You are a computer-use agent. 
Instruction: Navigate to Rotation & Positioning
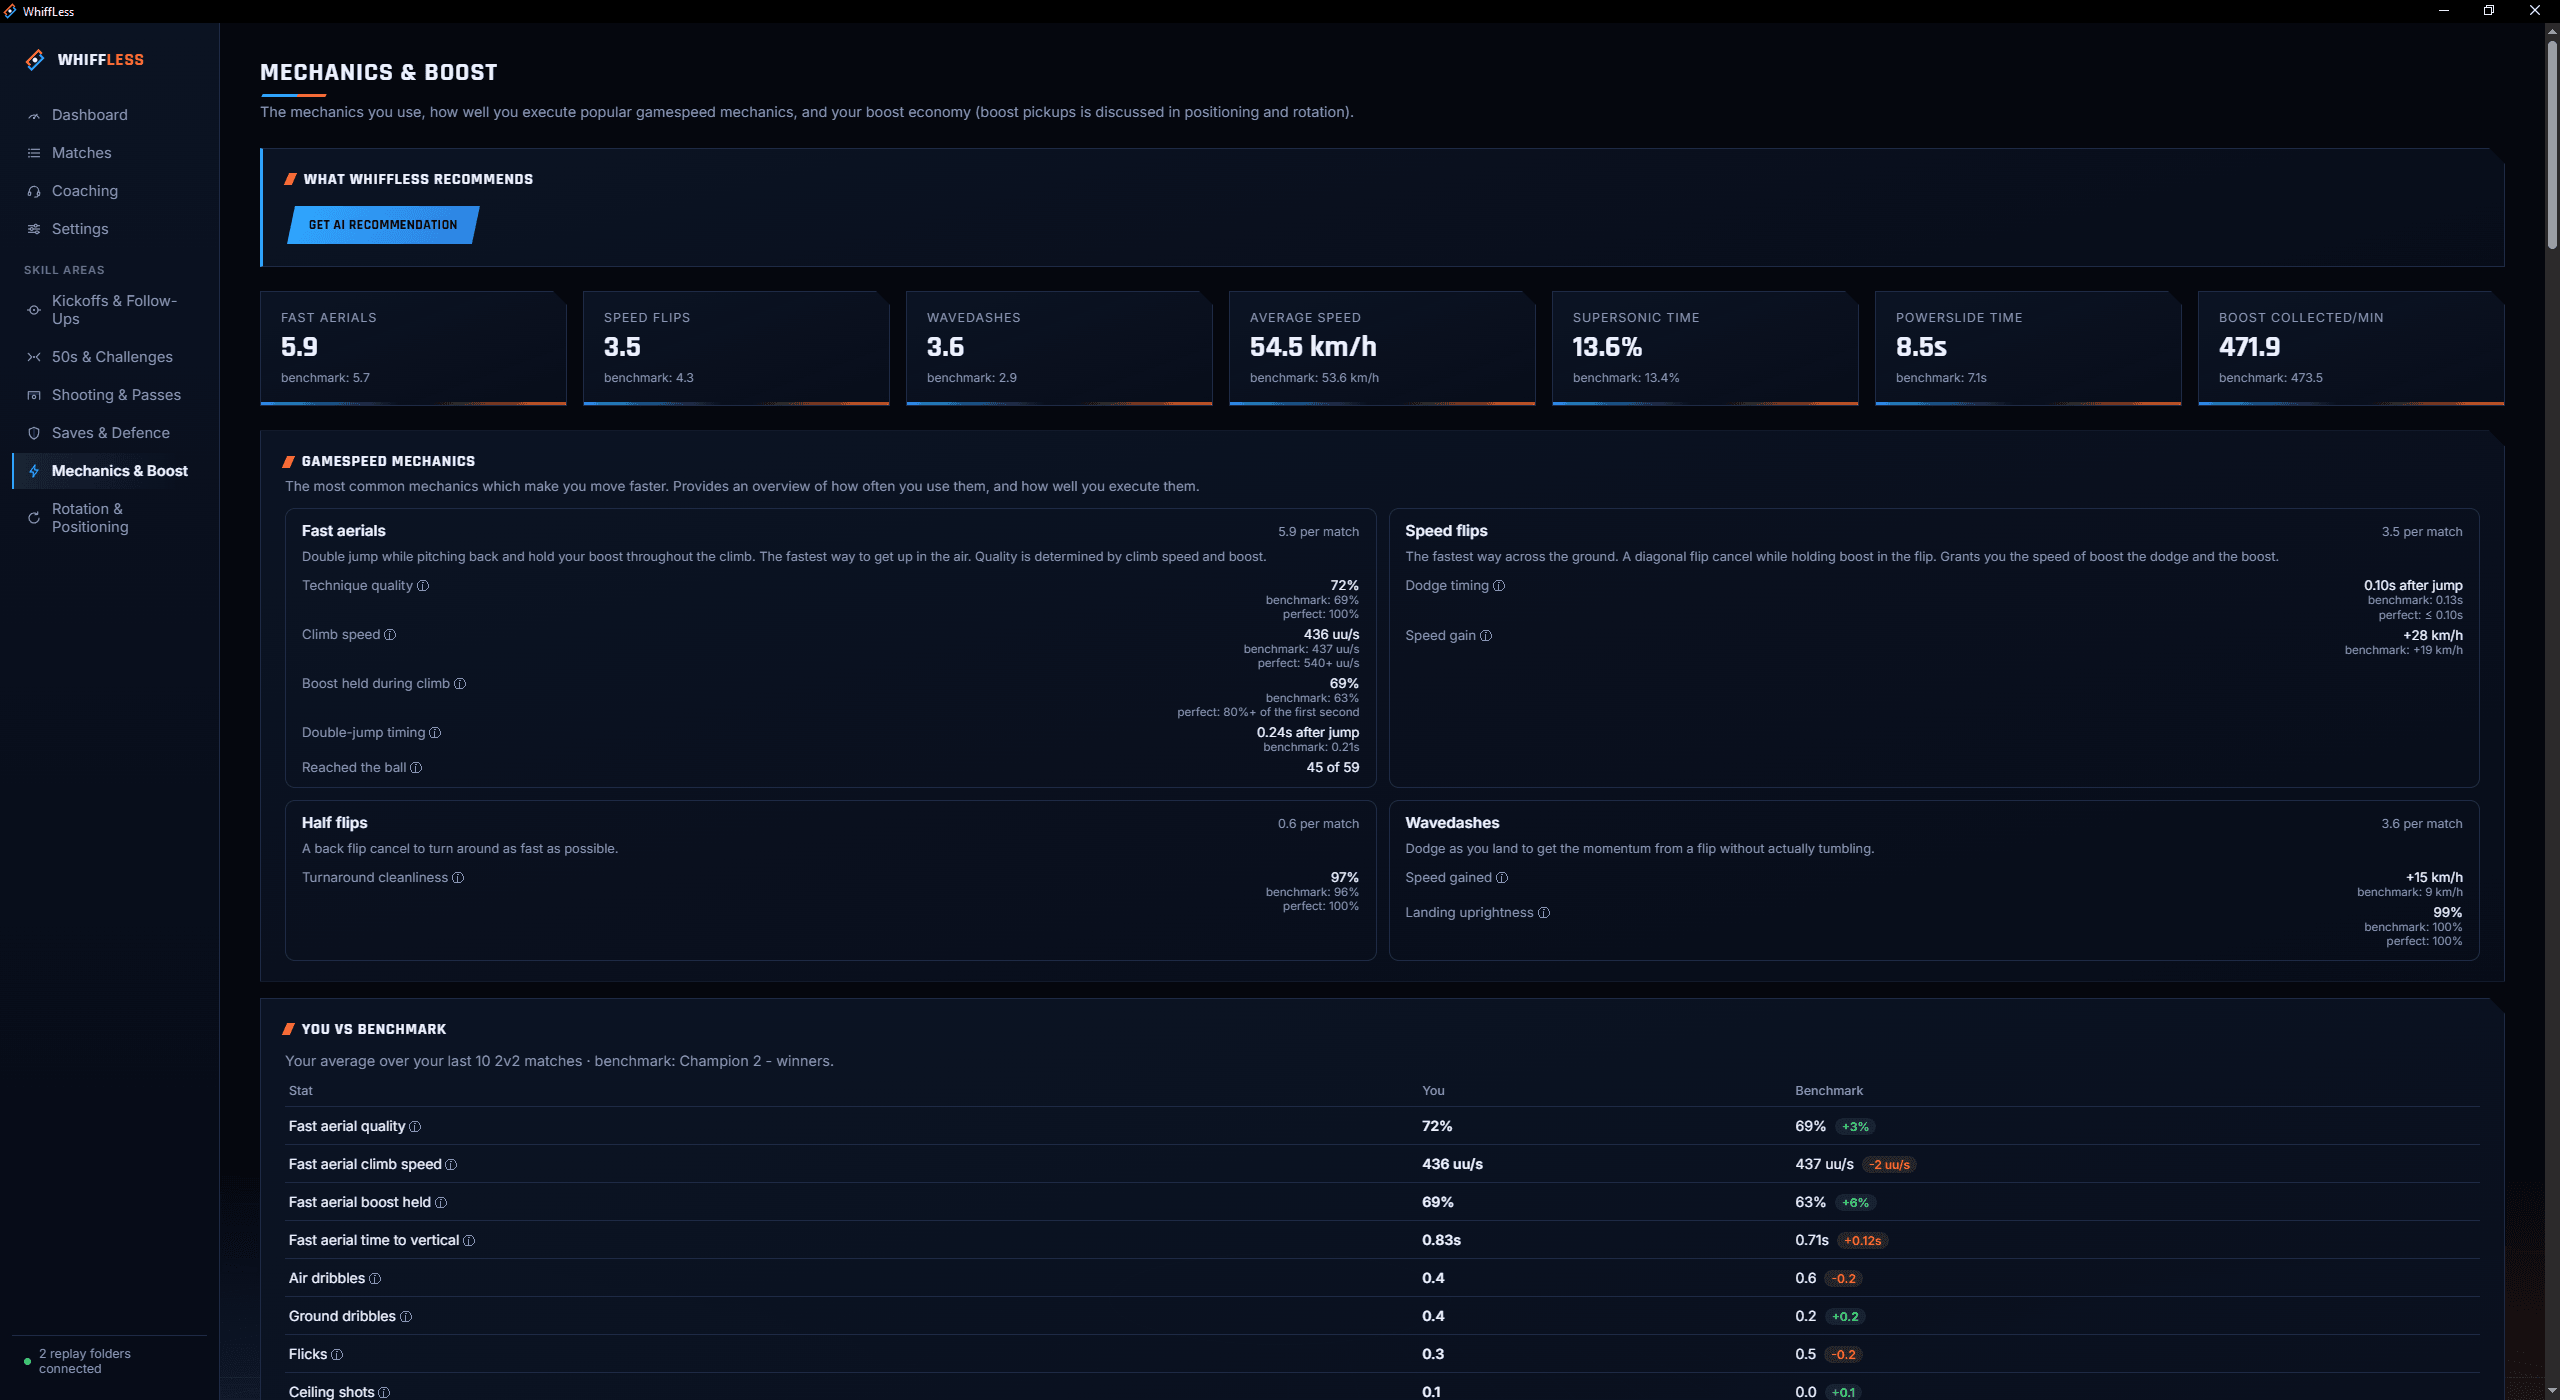(x=110, y=518)
